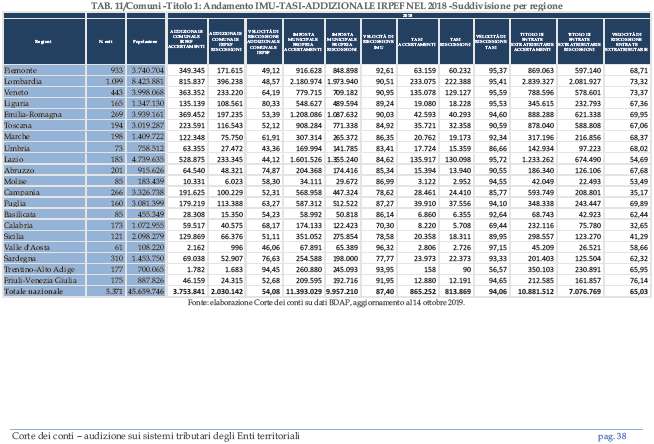Select Liguria percentage 80,33

click(x=271, y=103)
